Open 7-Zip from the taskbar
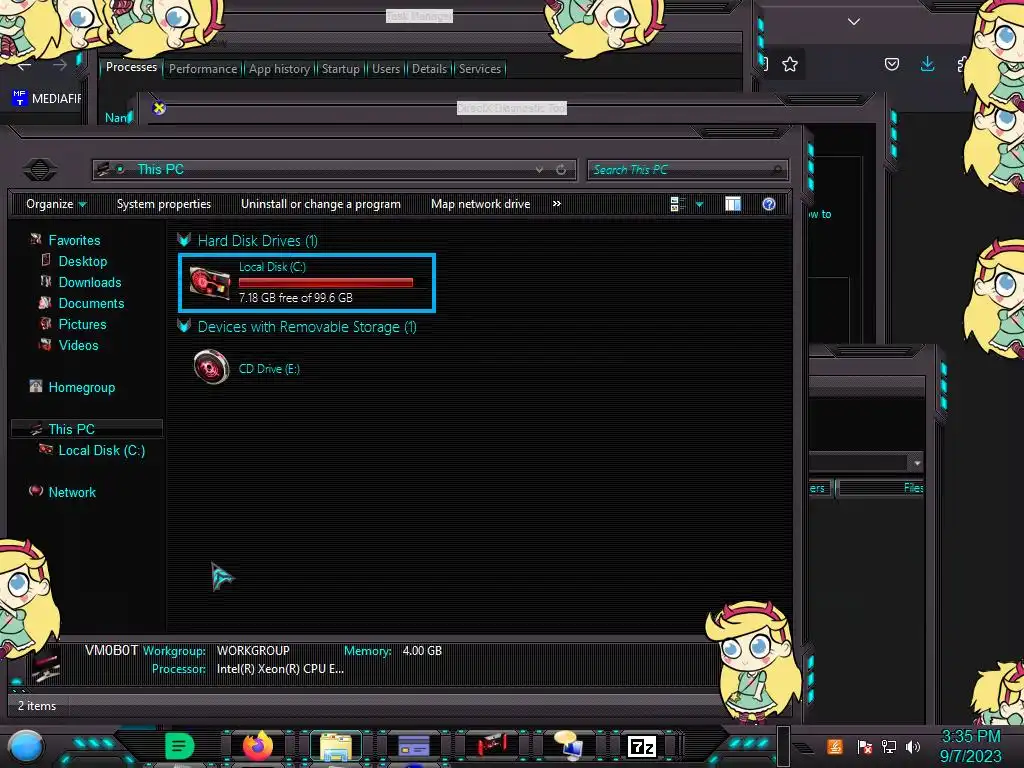The height and width of the screenshot is (768, 1024). pyautogui.click(x=642, y=746)
